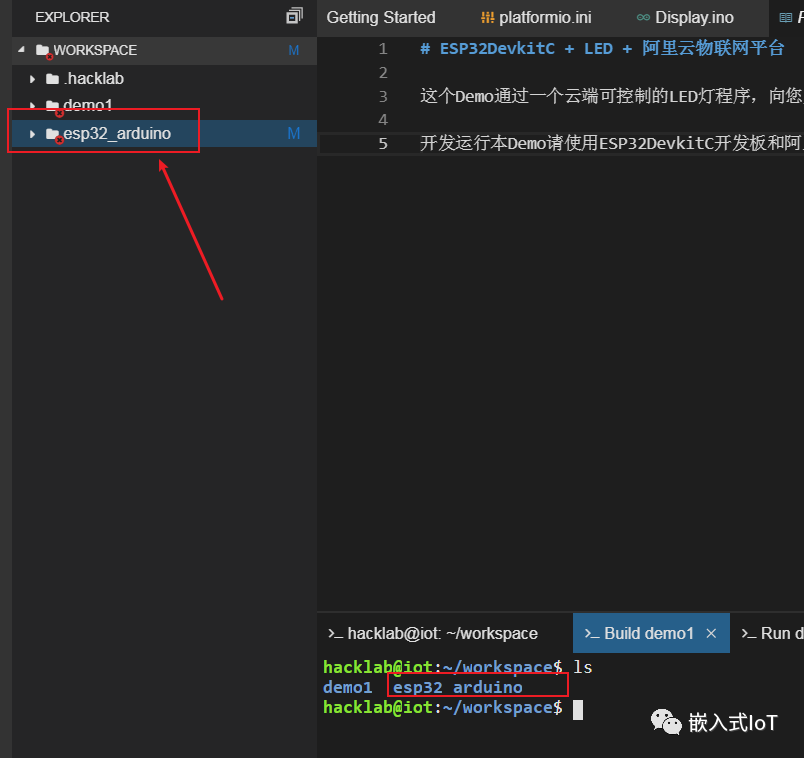Click the modified M badge beside esp32_arduino
The height and width of the screenshot is (758, 804).
pyautogui.click(x=294, y=134)
